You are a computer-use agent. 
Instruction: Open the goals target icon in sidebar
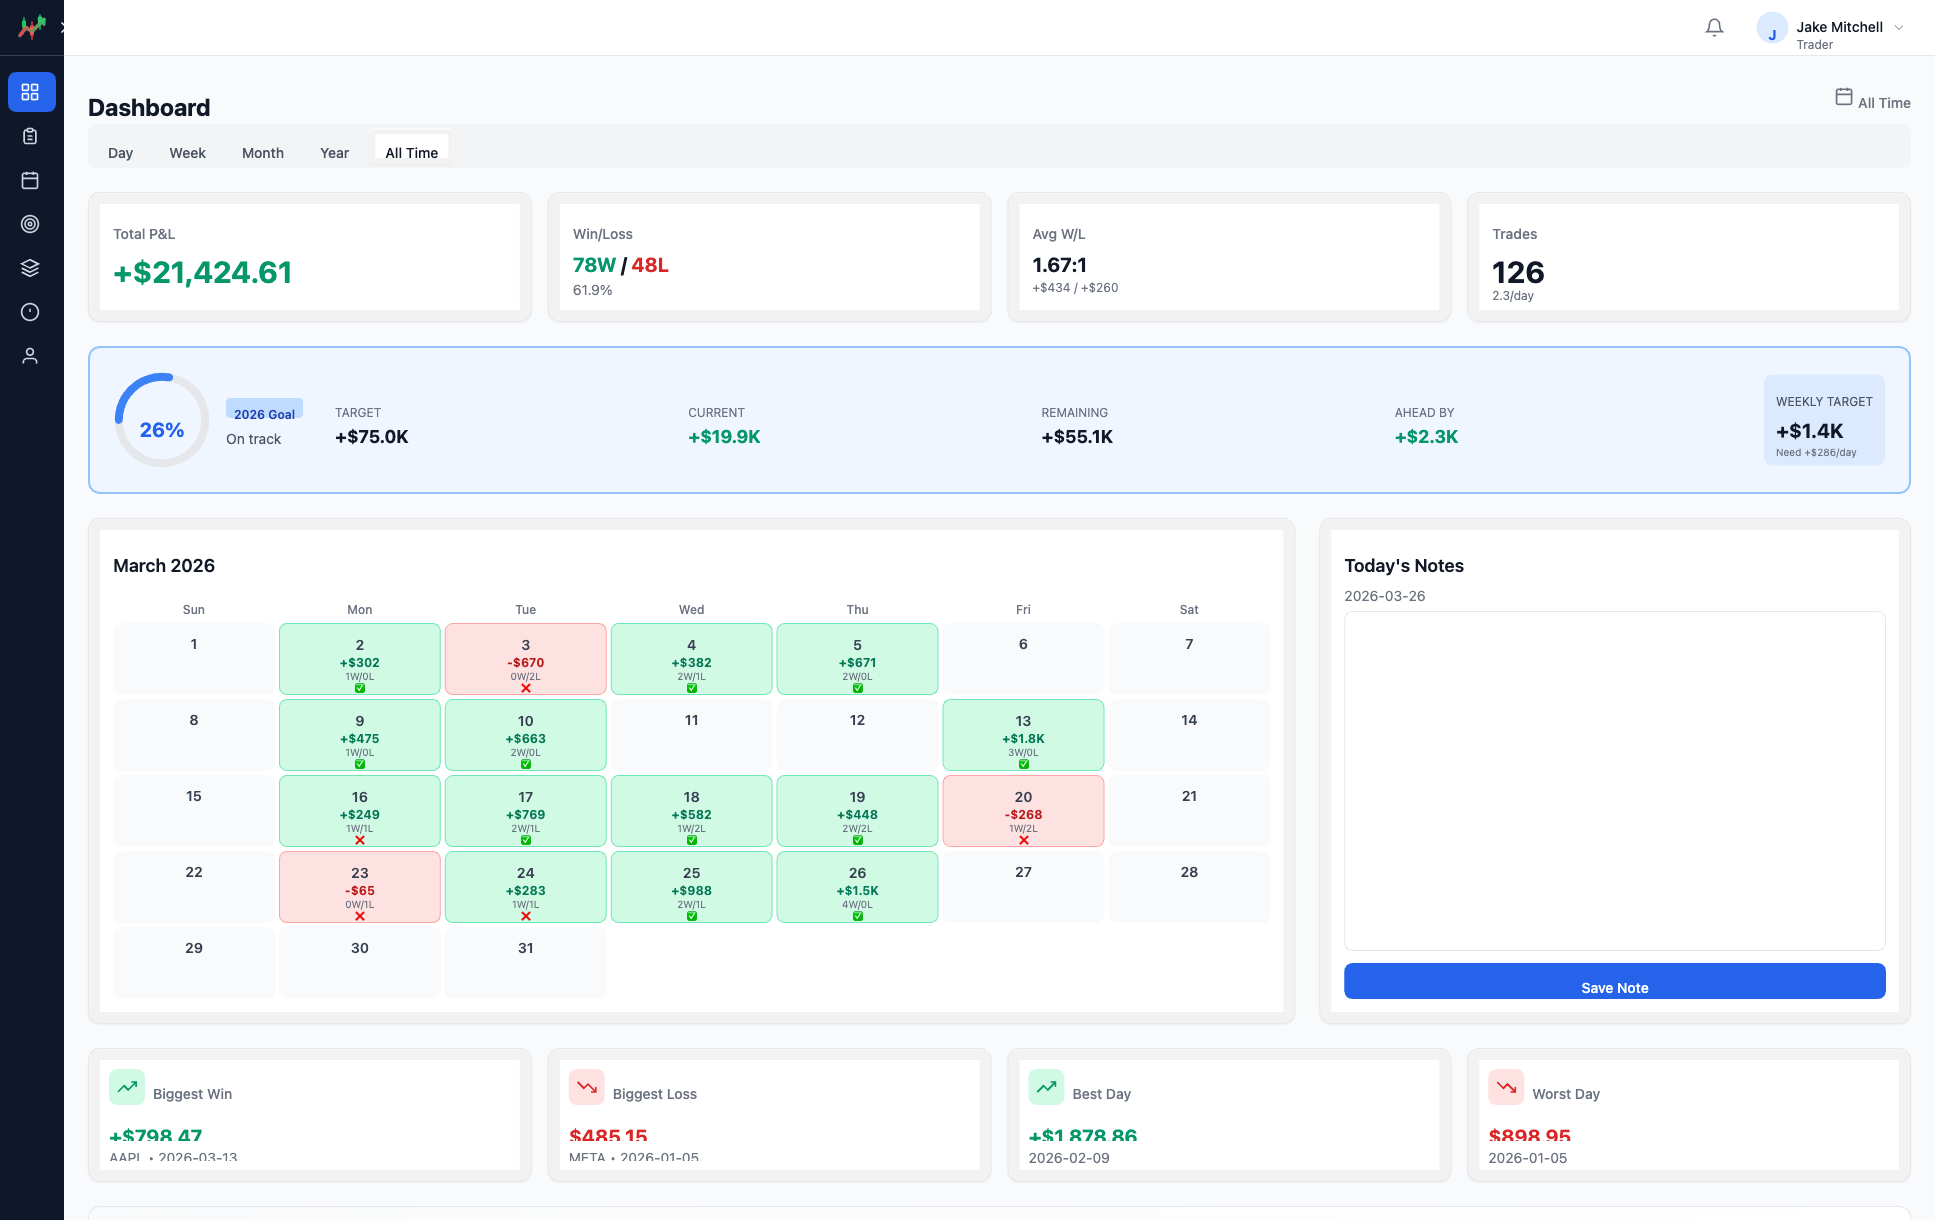tap(31, 223)
